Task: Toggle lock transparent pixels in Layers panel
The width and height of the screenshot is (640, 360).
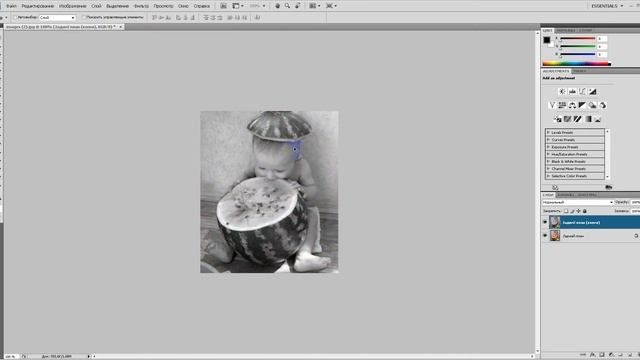Action: coord(566,211)
